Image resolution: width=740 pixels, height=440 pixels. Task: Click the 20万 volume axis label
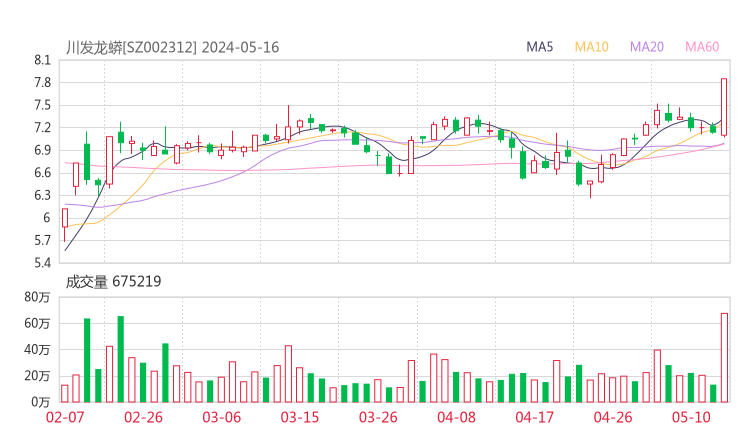[37, 376]
